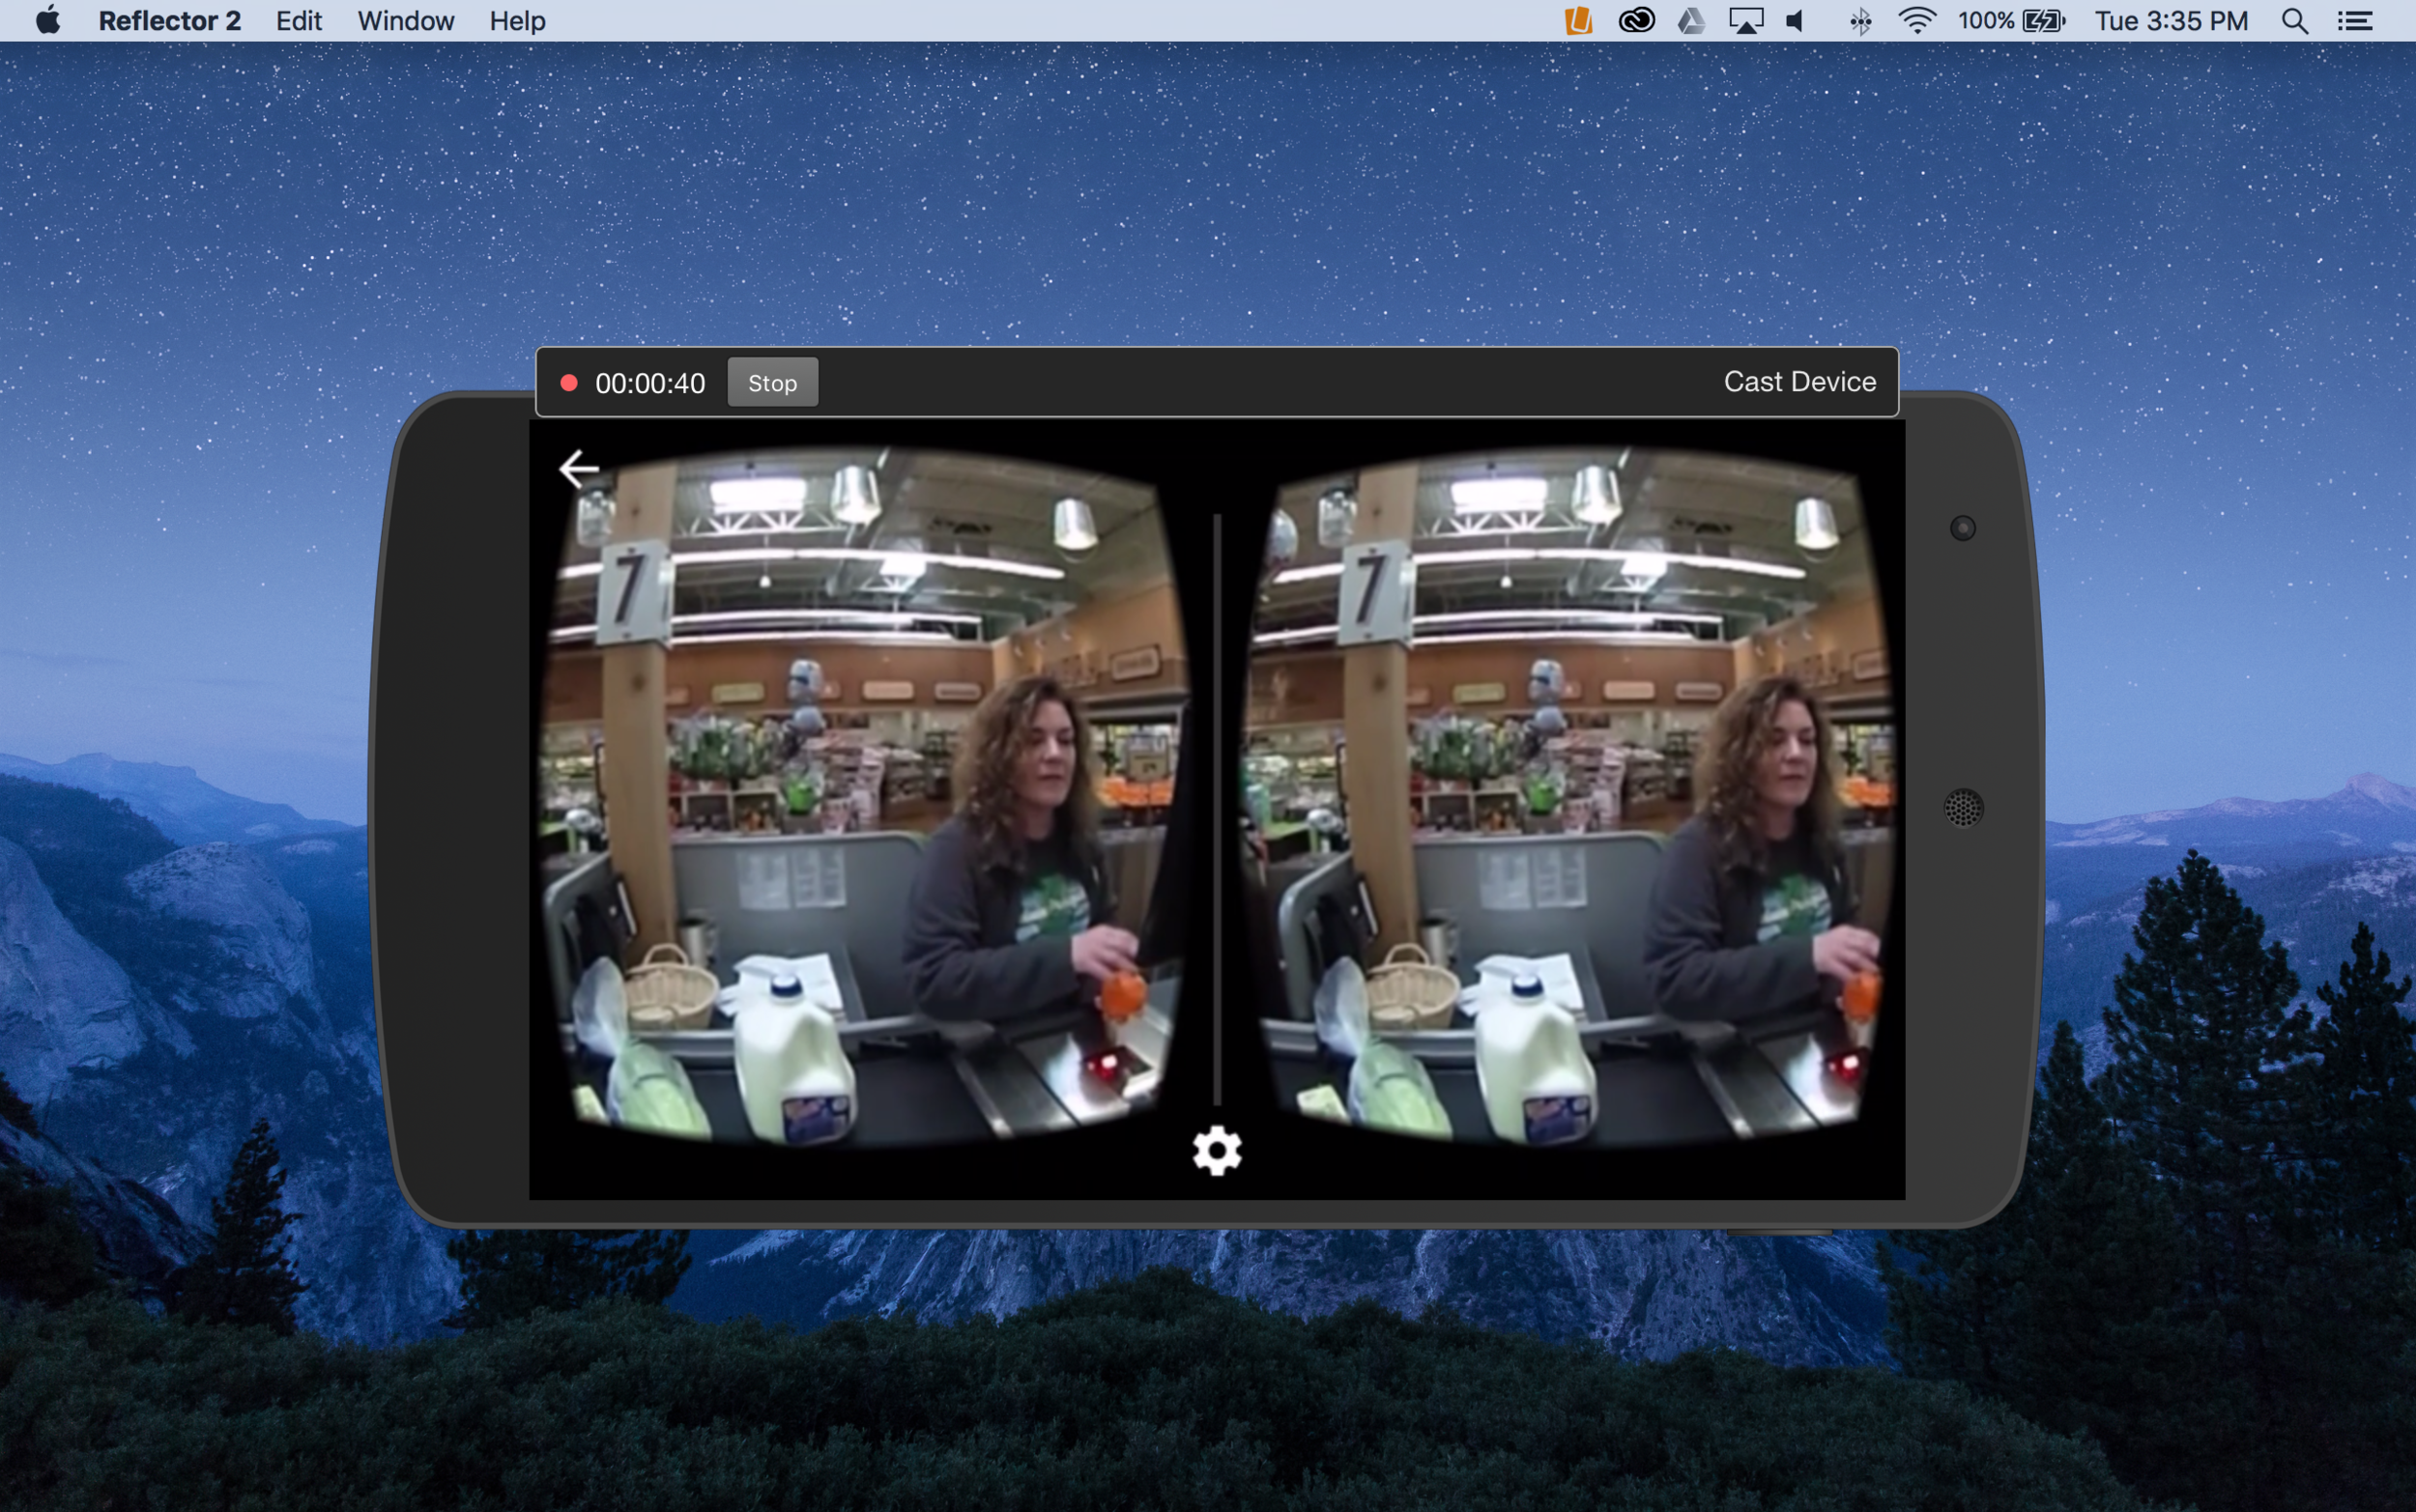Click the clock Tue 3:35 PM
This screenshot has height=1512, width=2416.
tap(2171, 20)
